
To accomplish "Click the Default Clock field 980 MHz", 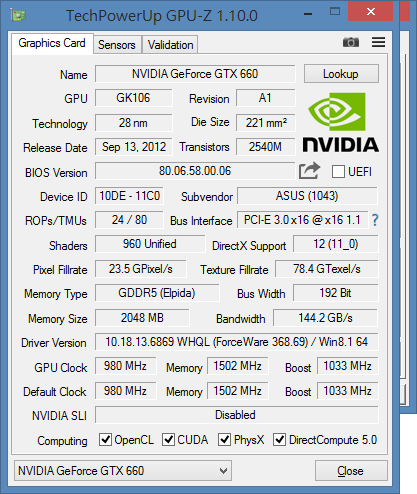I will (125, 391).
